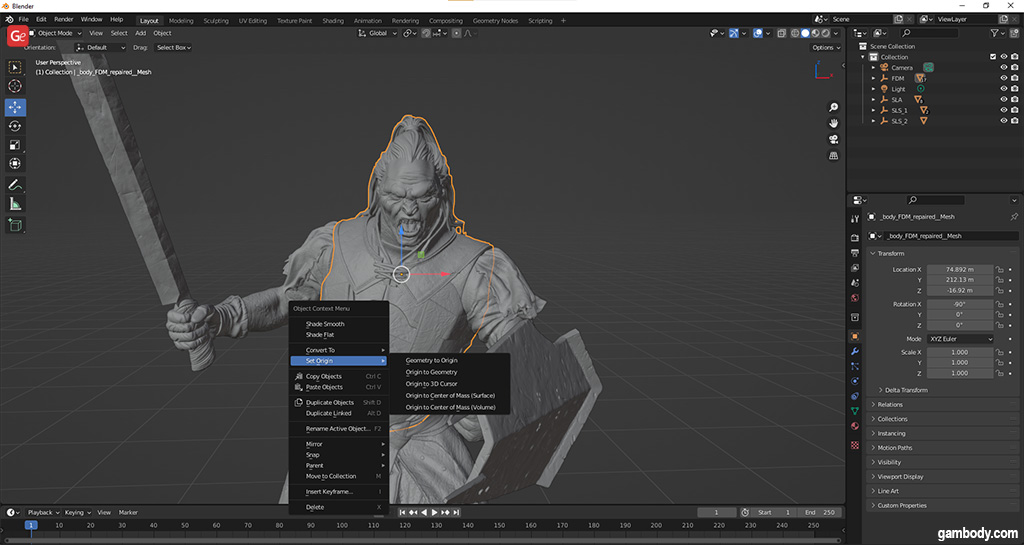Select the Rotate tool
Screen dimensions: 1024x545
(15, 126)
